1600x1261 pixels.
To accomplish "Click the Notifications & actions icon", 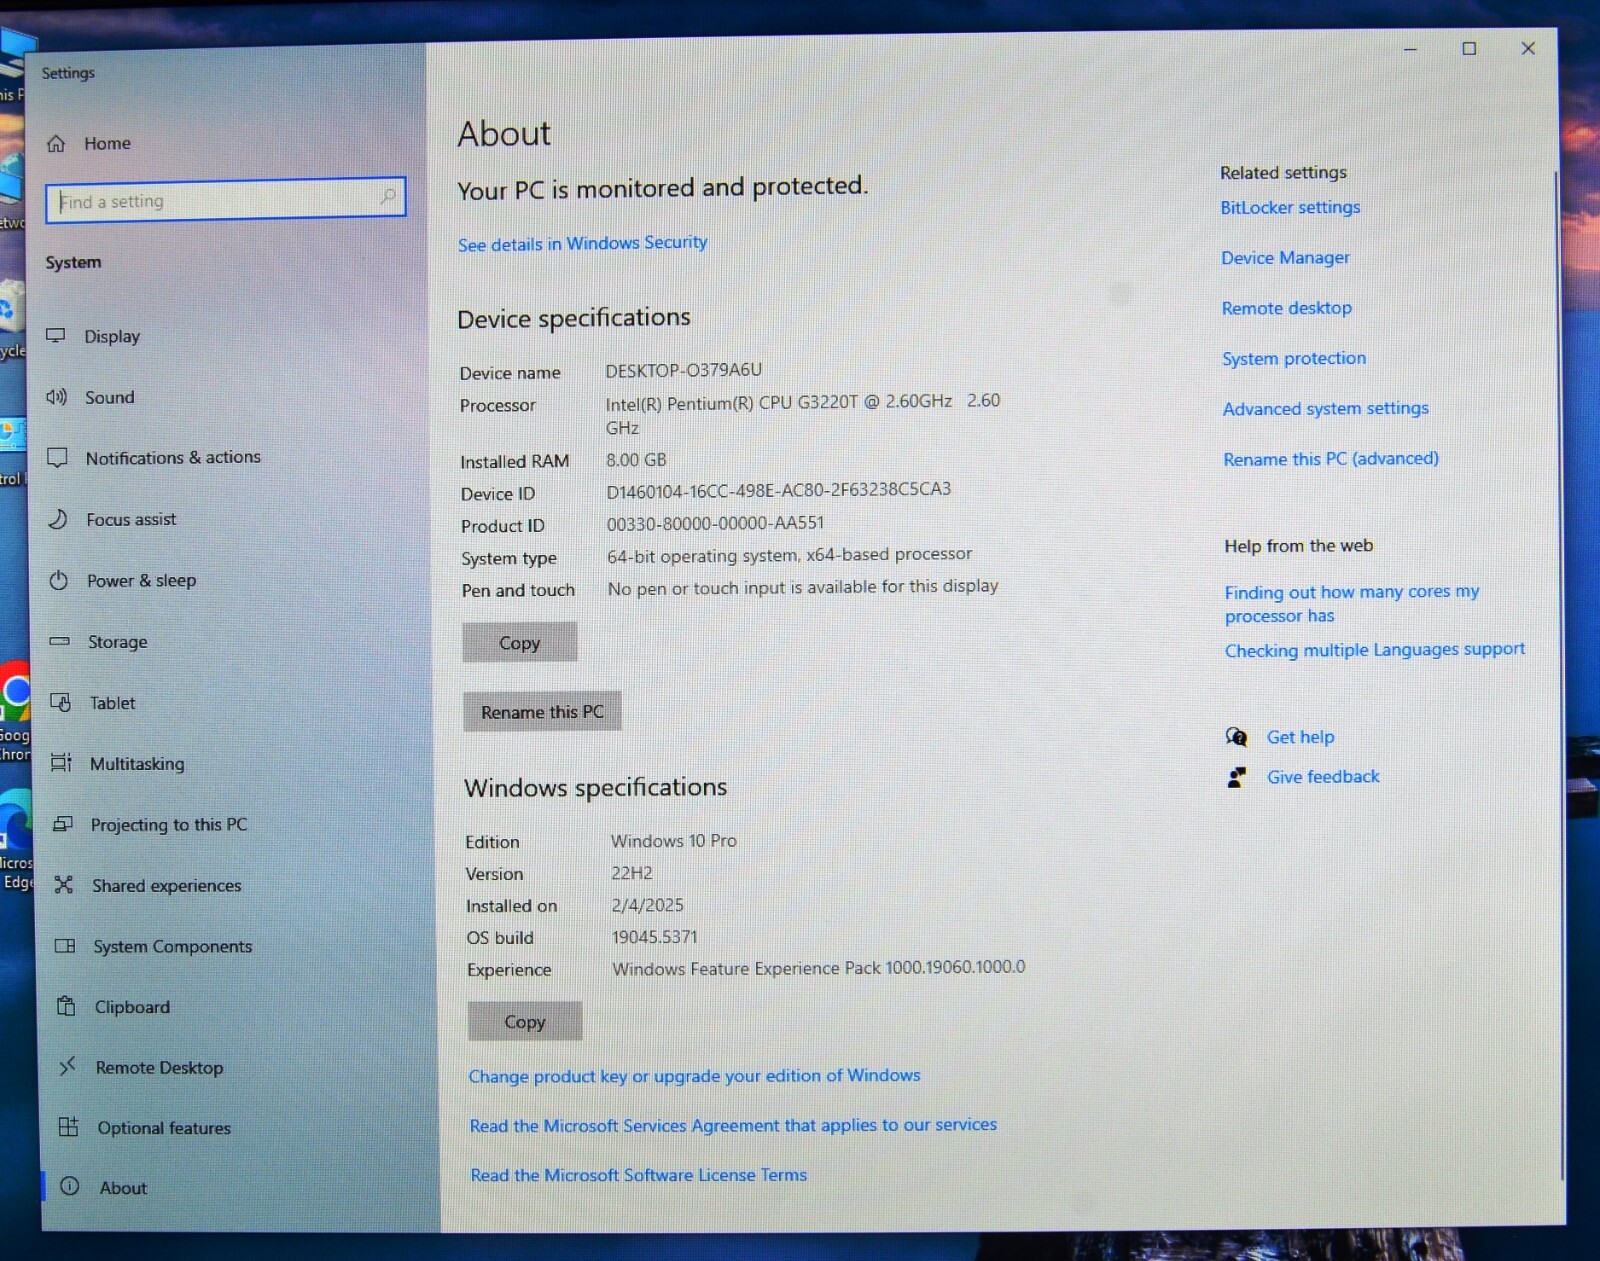I will (58, 457).
